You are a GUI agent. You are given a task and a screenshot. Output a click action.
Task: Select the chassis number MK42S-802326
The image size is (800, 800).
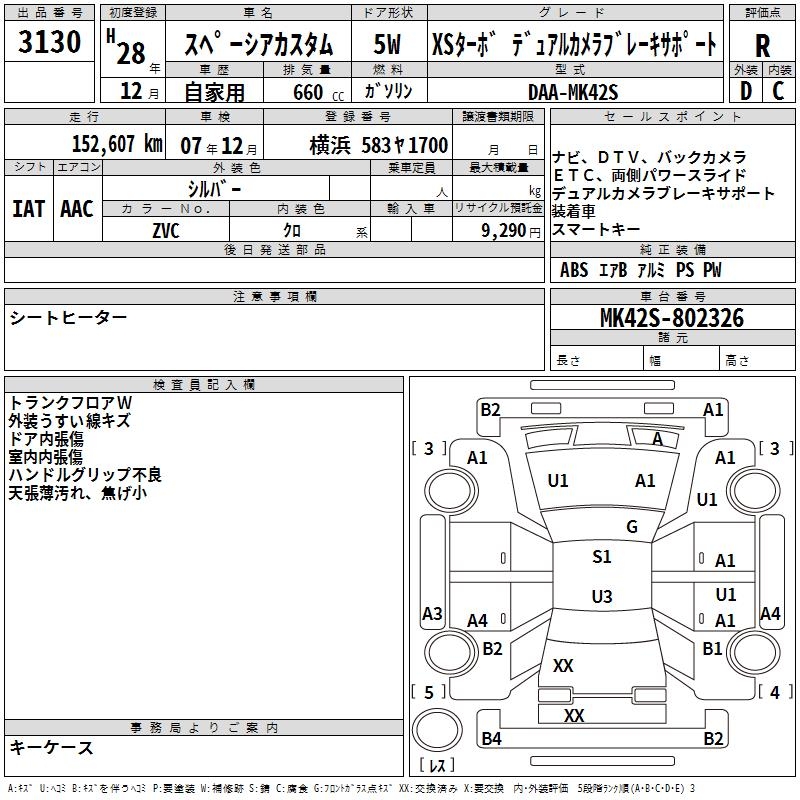[x=671, y=318]
